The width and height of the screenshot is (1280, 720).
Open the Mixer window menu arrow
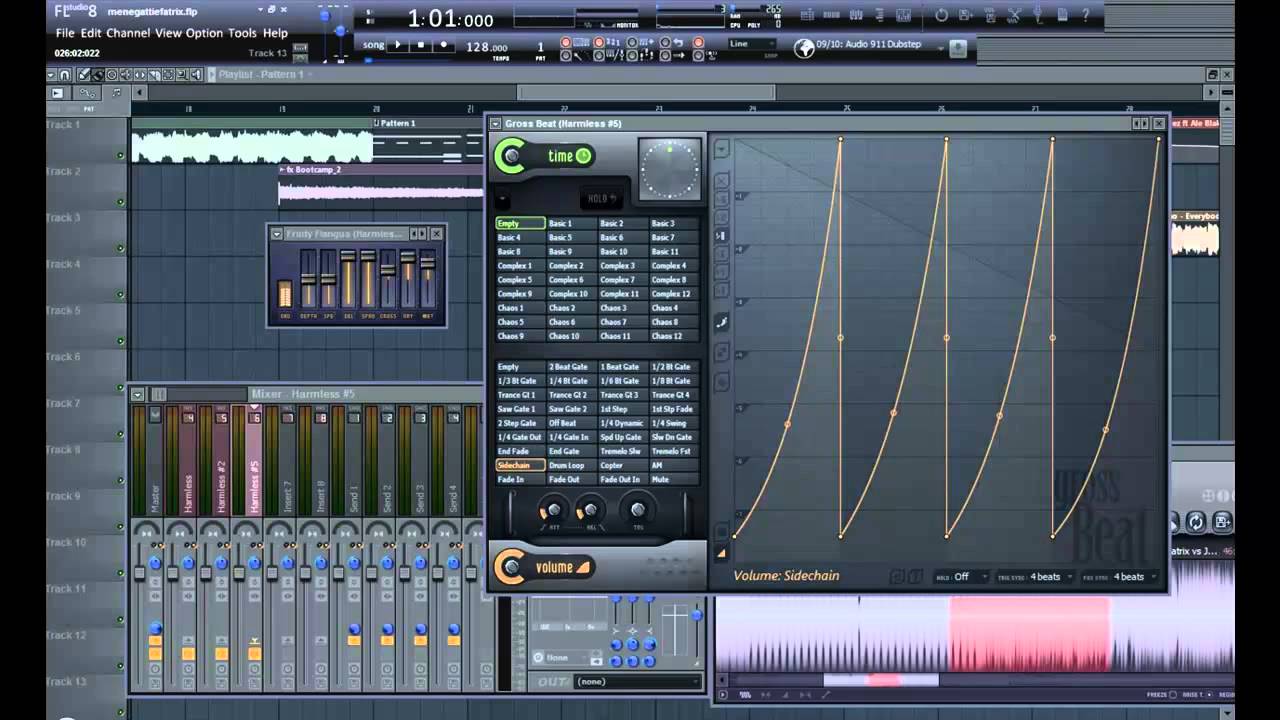(138, 394)
